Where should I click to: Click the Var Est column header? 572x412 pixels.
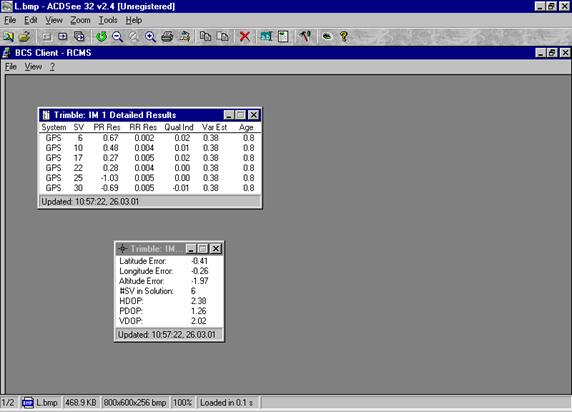coord(214,127)
